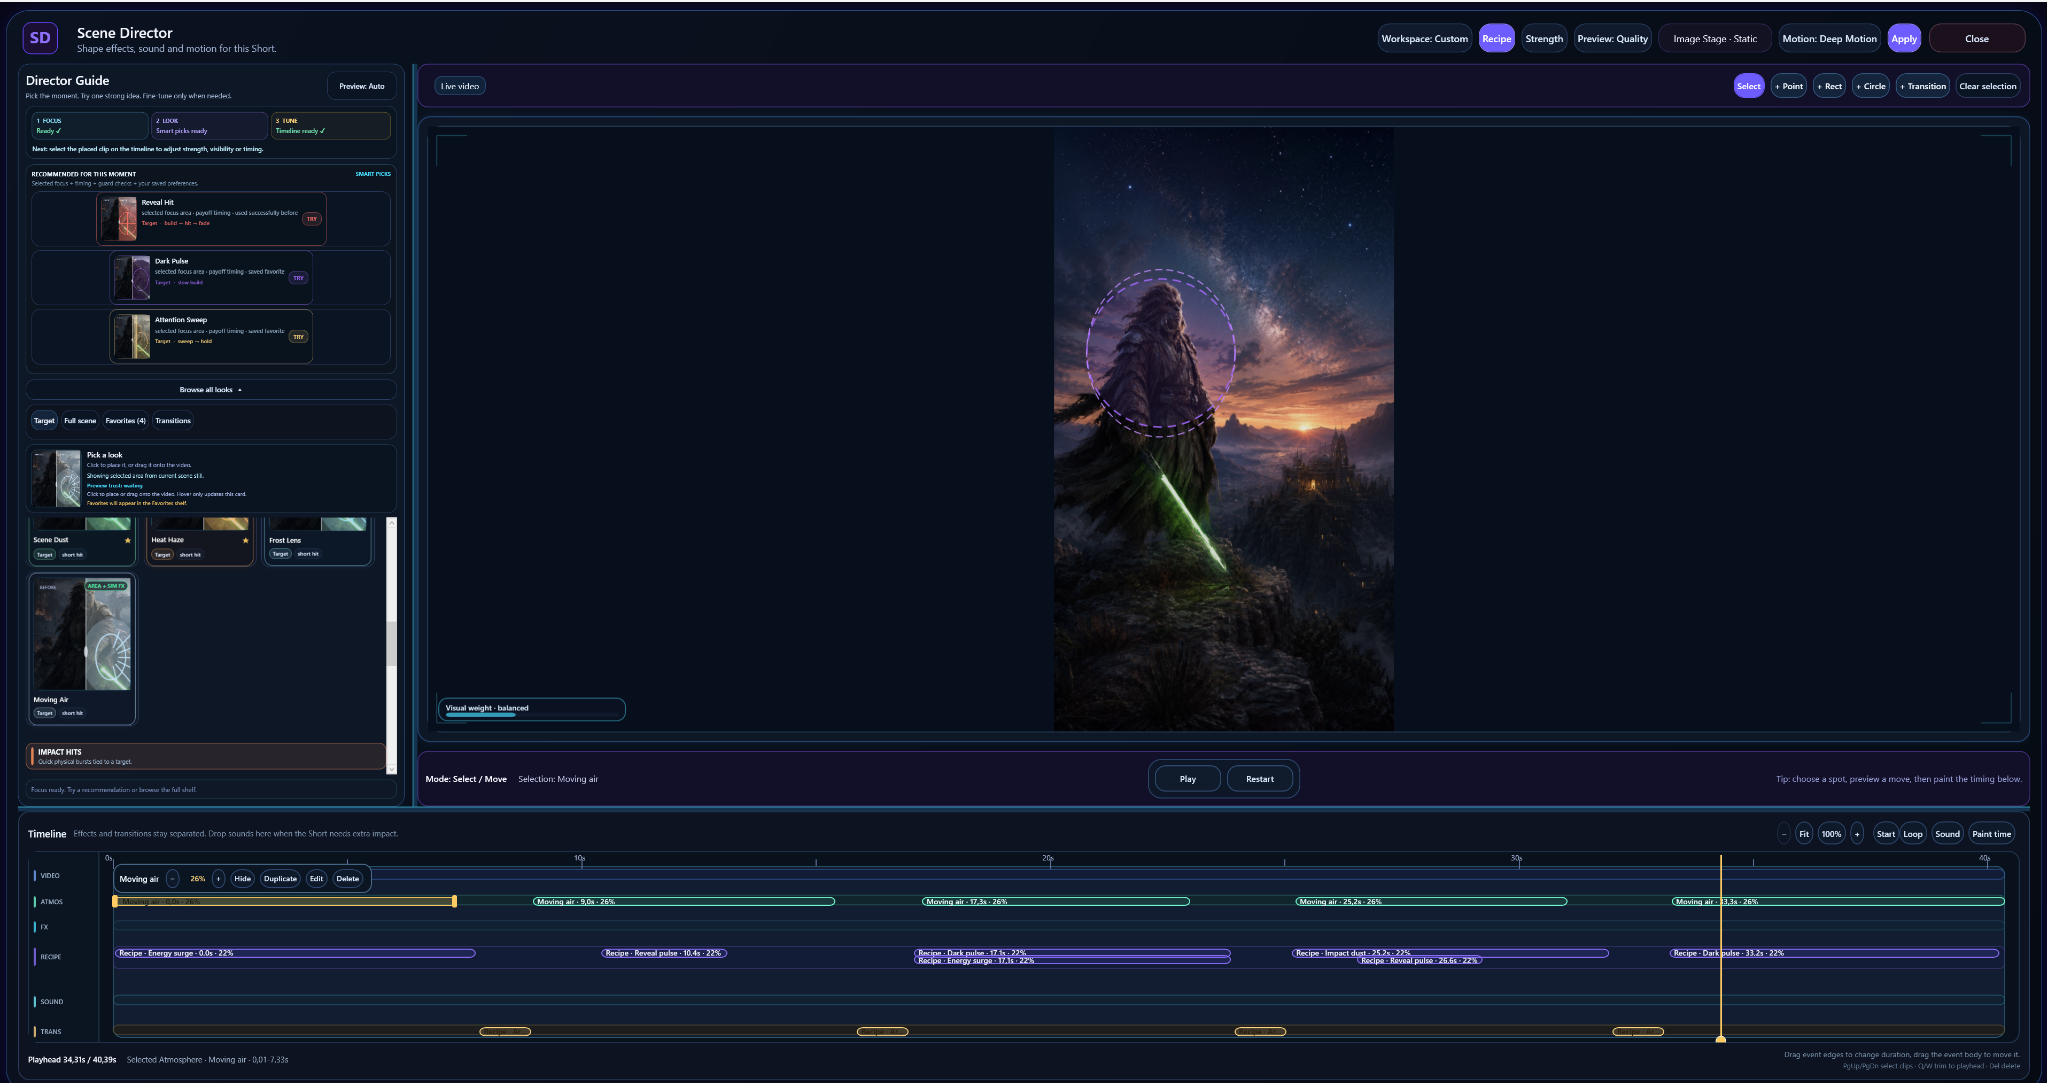The height and width of the screenshot is (1083, 2047).
Task: Try the Dark Pulse recommendation
Action: pos(298,278)
